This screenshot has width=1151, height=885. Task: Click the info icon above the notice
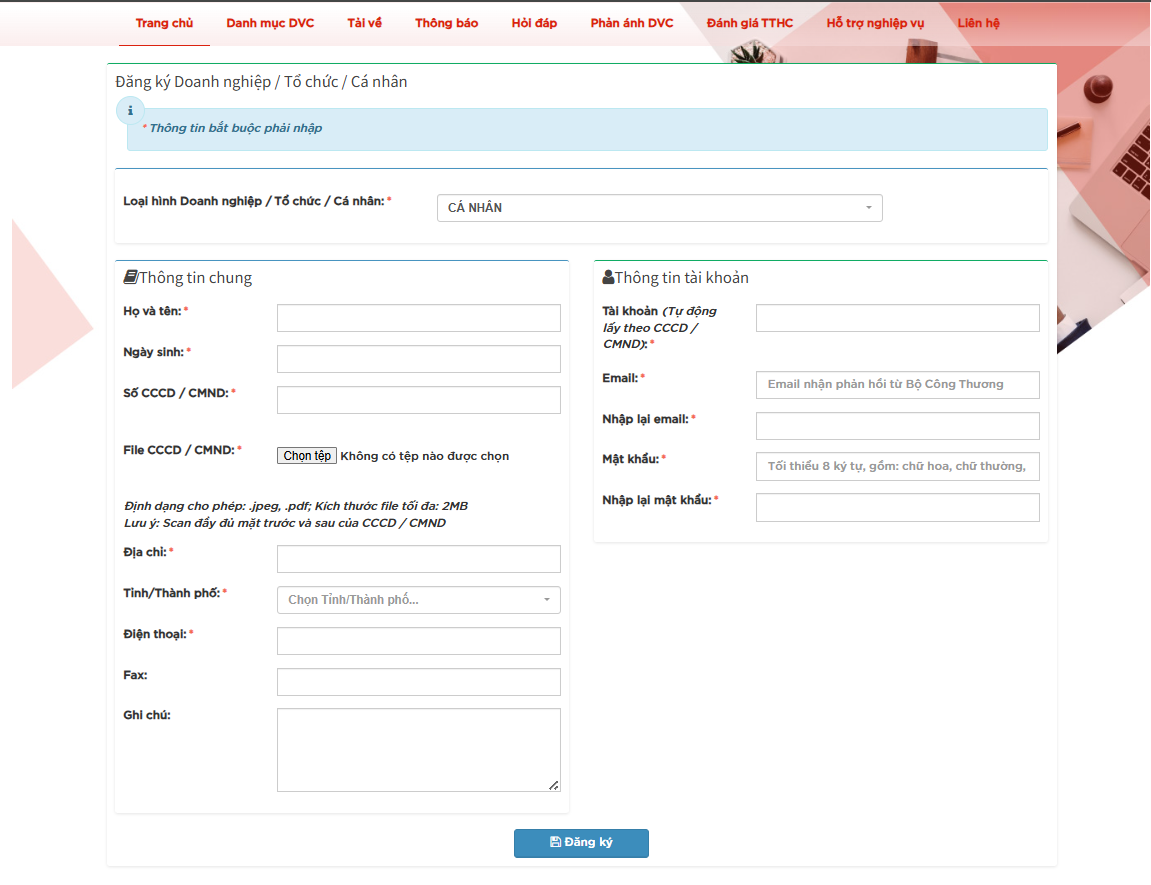point(130,111)
